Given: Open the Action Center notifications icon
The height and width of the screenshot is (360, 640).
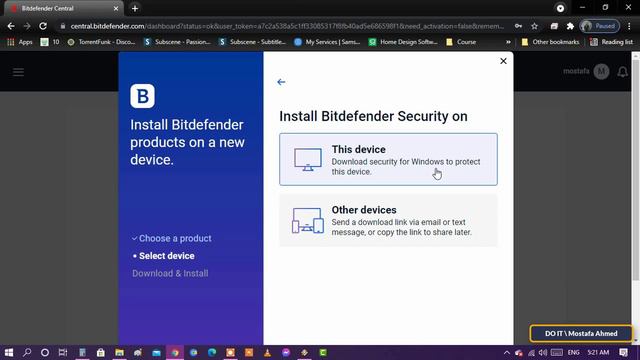Looking at the screenshot, I should 623,352.
